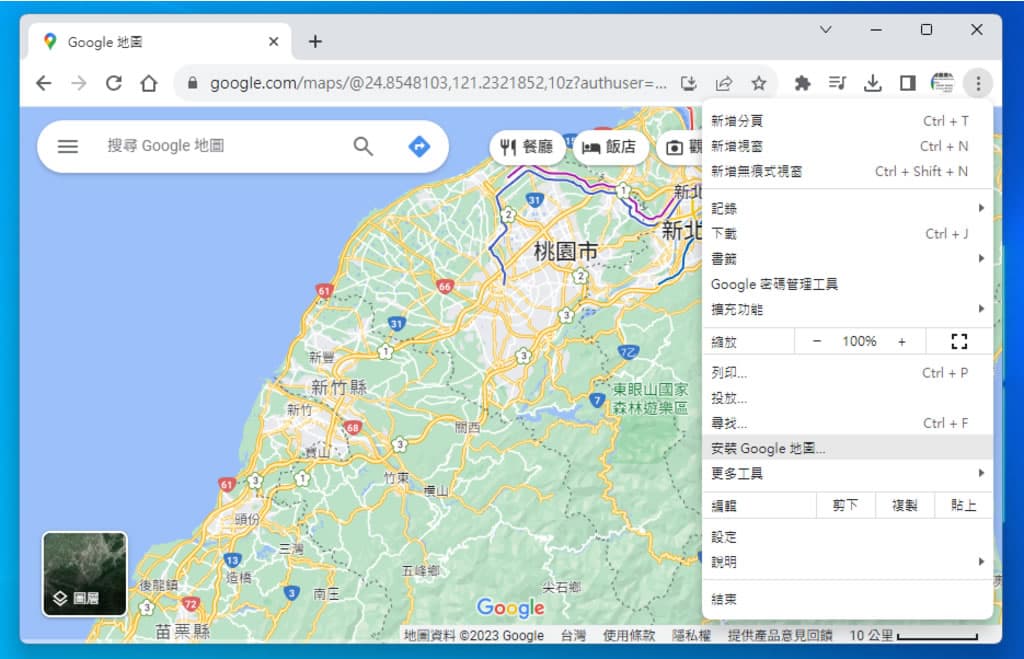Image resolution: width=1024 pixels, height=659 pixels.
Task: Click the profile avatar in toolbar
Action: click(x=942, y=83)
